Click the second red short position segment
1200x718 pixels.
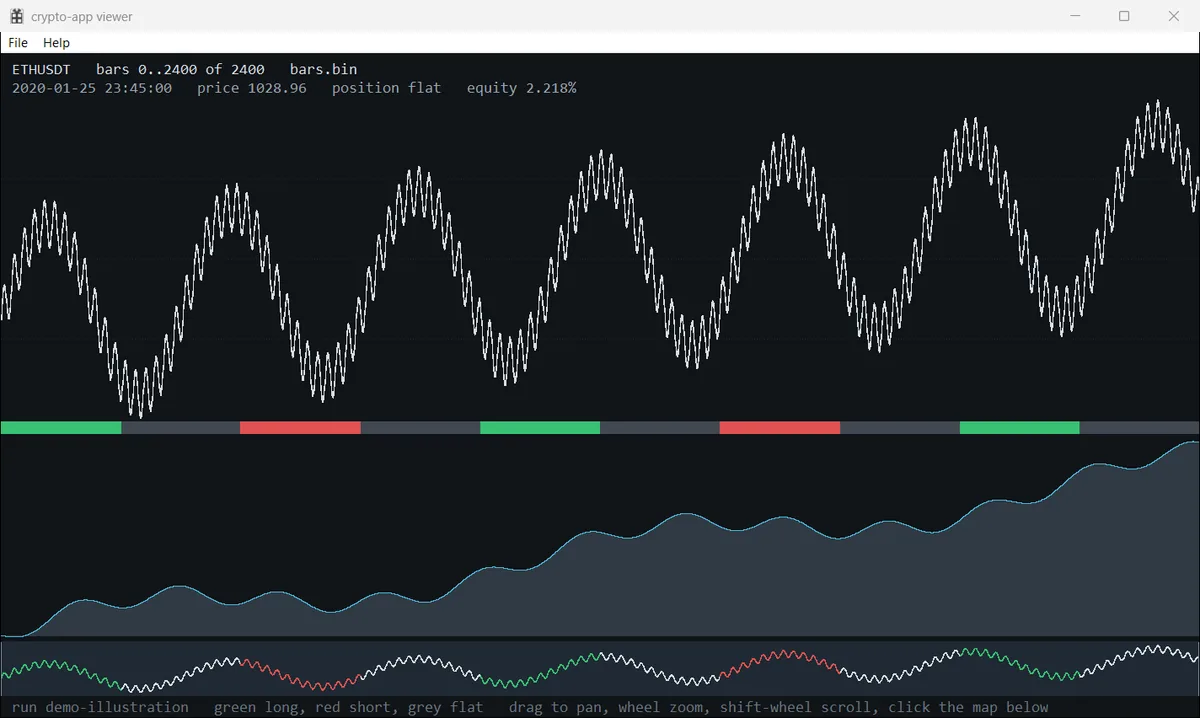pos(780,427)
